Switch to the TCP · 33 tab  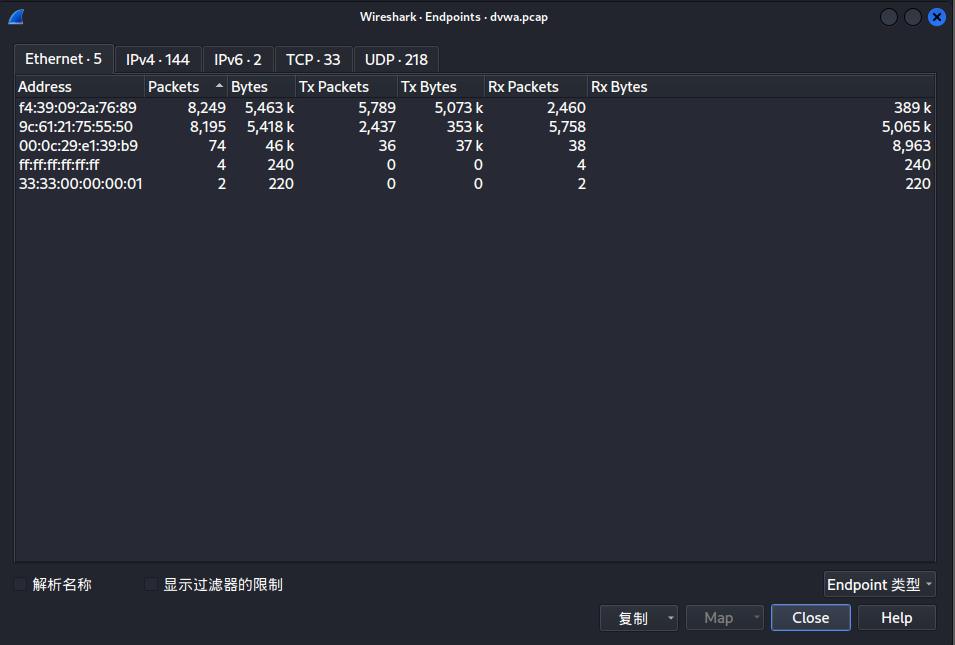pyautogui.click(x=313, y=60)
